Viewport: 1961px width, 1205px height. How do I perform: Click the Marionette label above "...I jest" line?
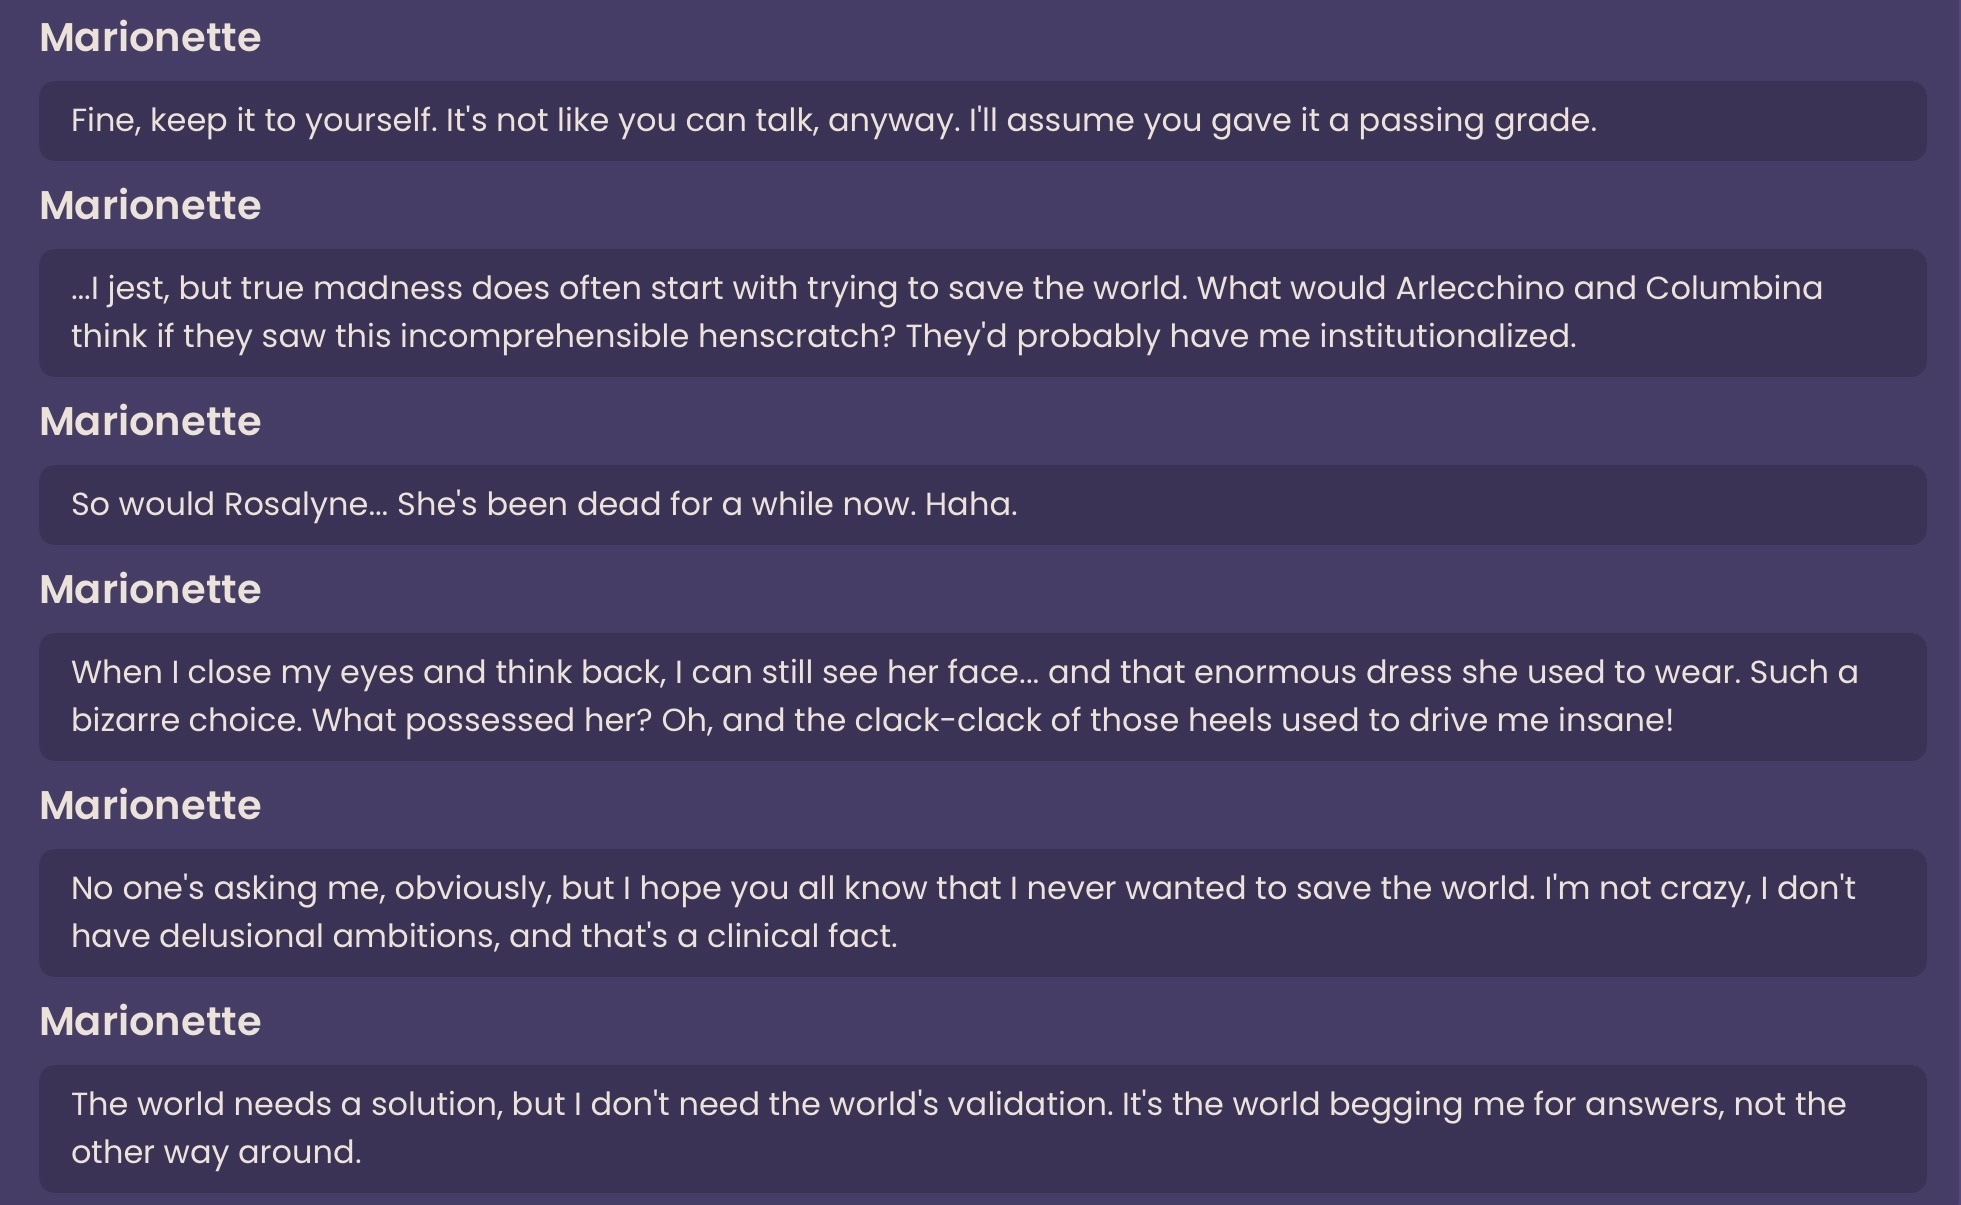pyautogui.click(x=150, y=206)
